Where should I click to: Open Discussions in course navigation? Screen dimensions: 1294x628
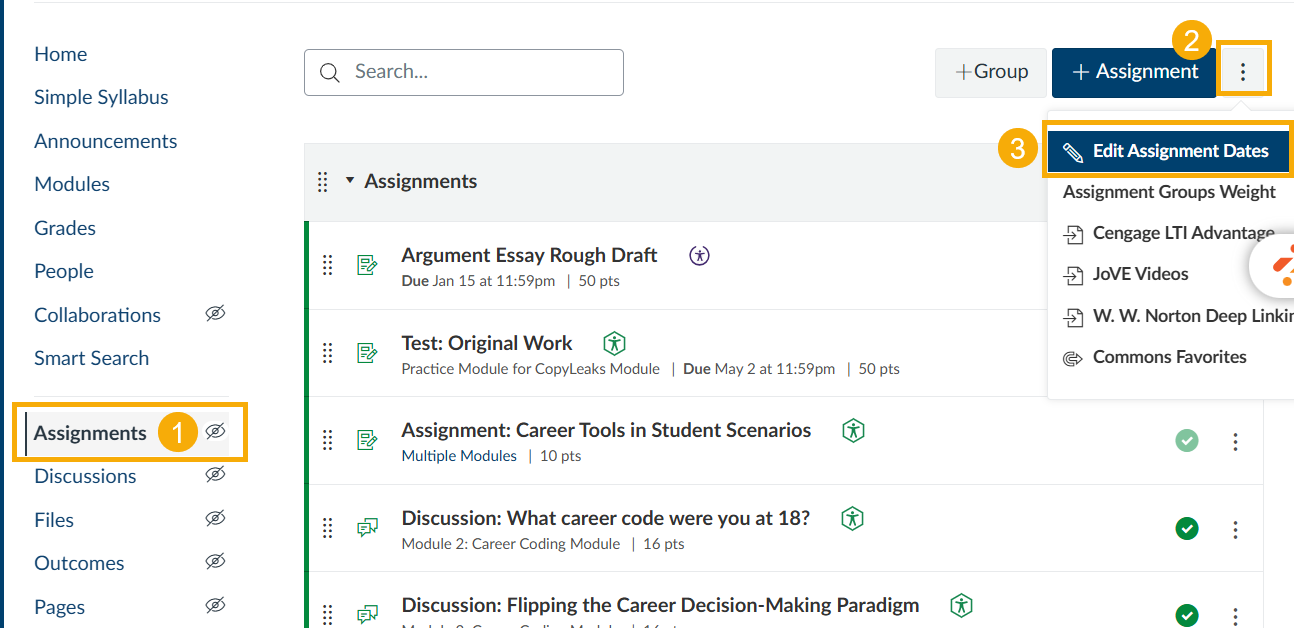pyautogui.click(x=85, y=476)
